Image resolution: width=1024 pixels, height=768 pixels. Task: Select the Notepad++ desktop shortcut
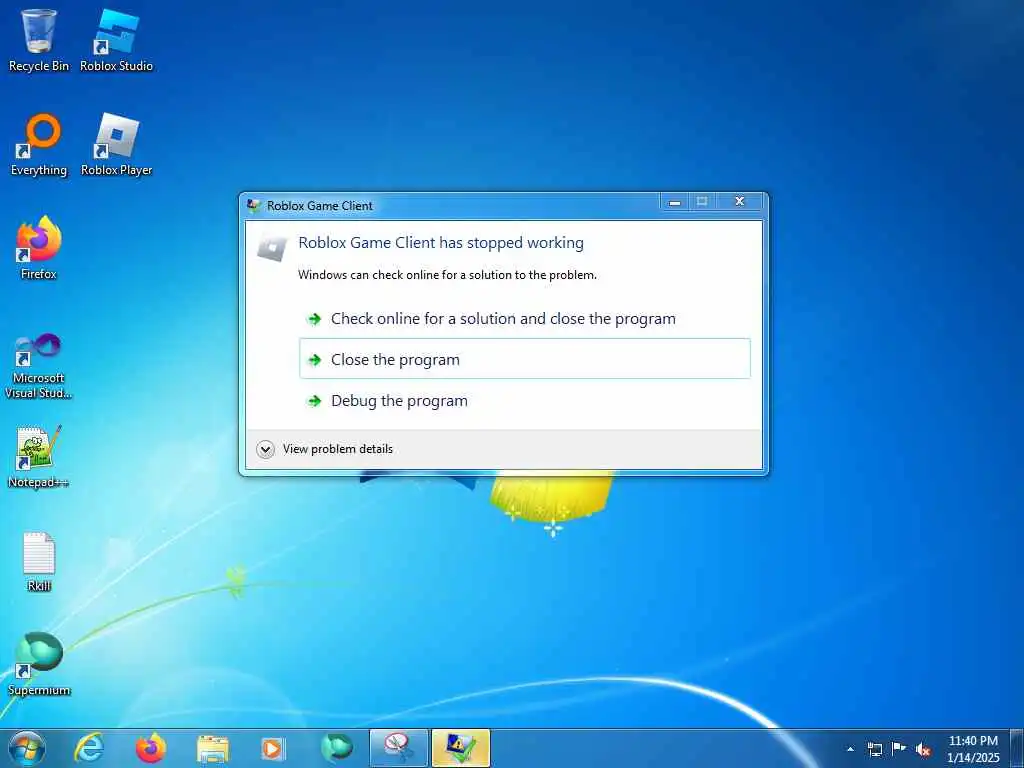[x=39, y=457]
